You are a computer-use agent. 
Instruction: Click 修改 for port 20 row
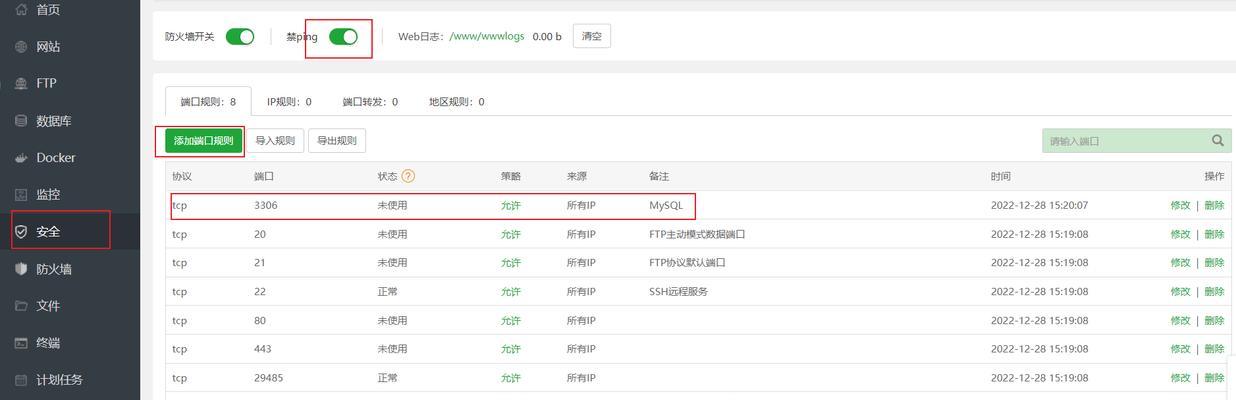pos(1181,235)
